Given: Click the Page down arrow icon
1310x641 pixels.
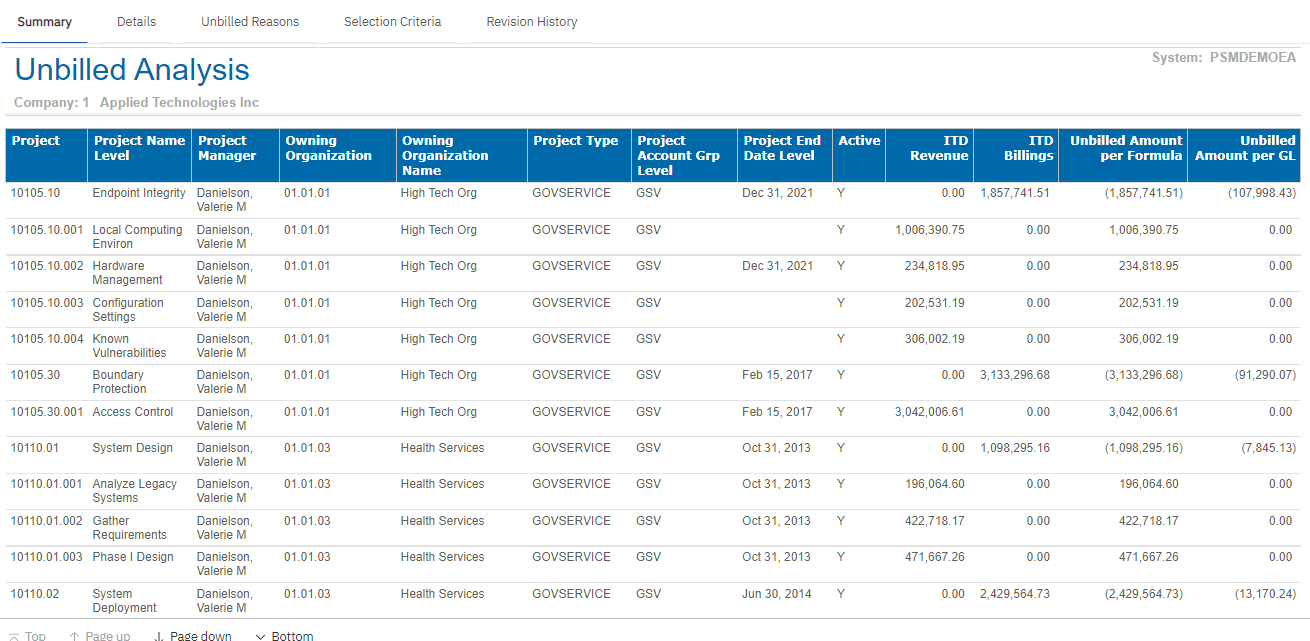Looking at the screenshot, I should tap(159, 636).
